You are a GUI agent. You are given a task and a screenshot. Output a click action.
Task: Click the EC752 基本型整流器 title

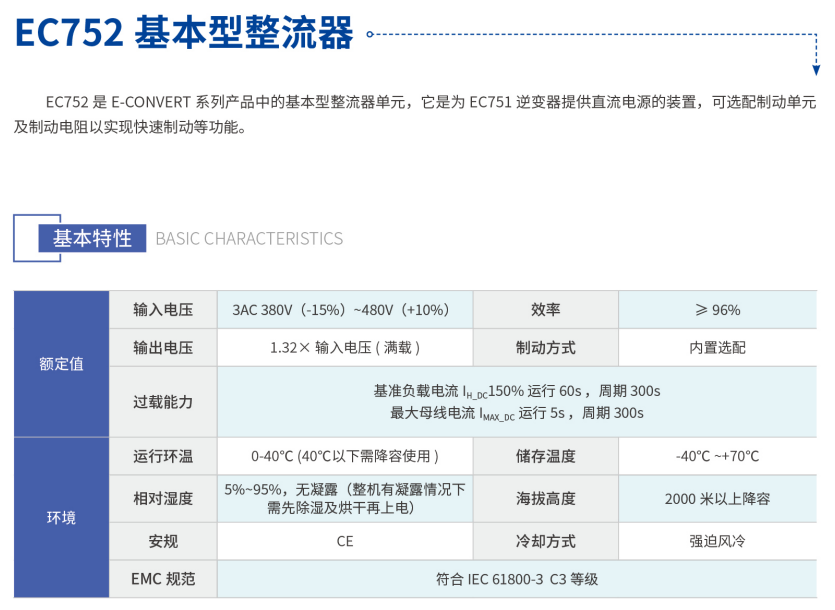point(185,34)
